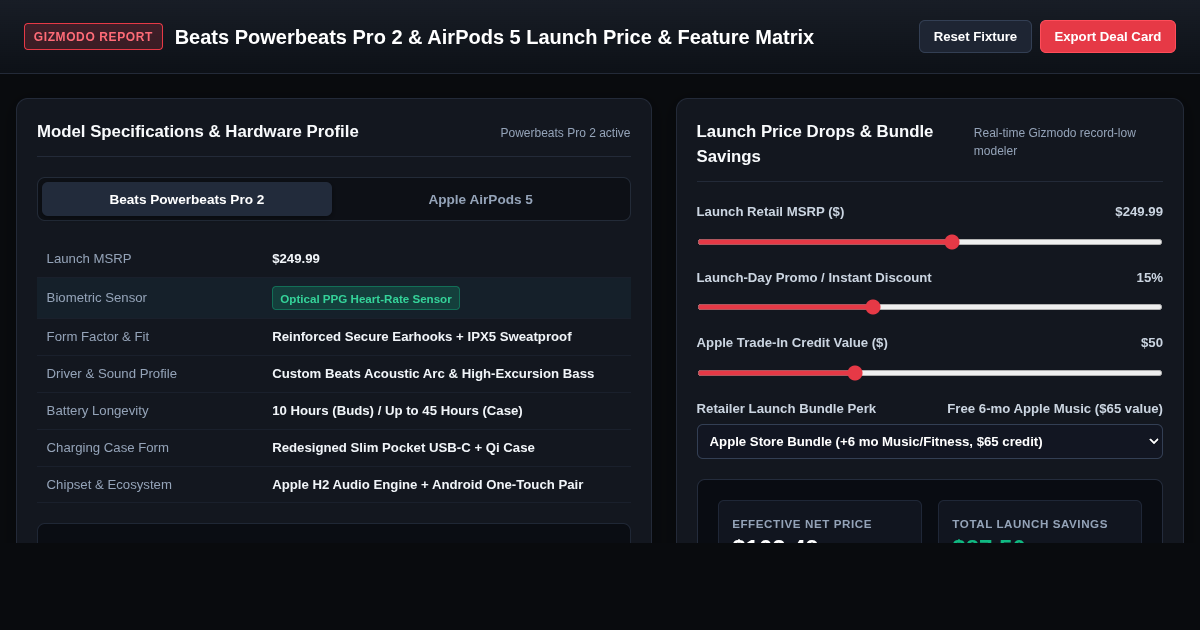
Task: Click the Retailer Launch Bundle Perk label
Action: [x=786, y=409]
